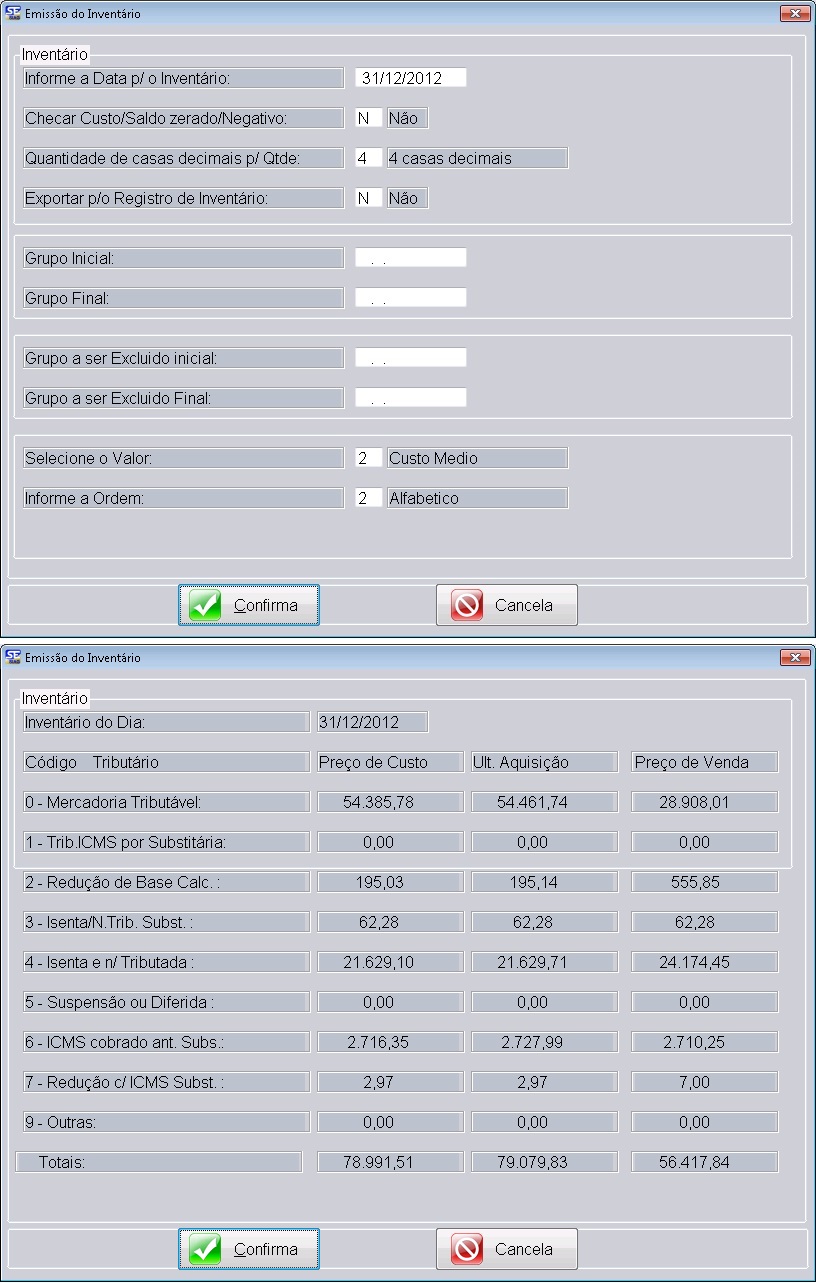This screenshot has height=1283, width=816.
Task: Click the red cancel icon in the totals dialog
Action: click(x=466, y=1250)
